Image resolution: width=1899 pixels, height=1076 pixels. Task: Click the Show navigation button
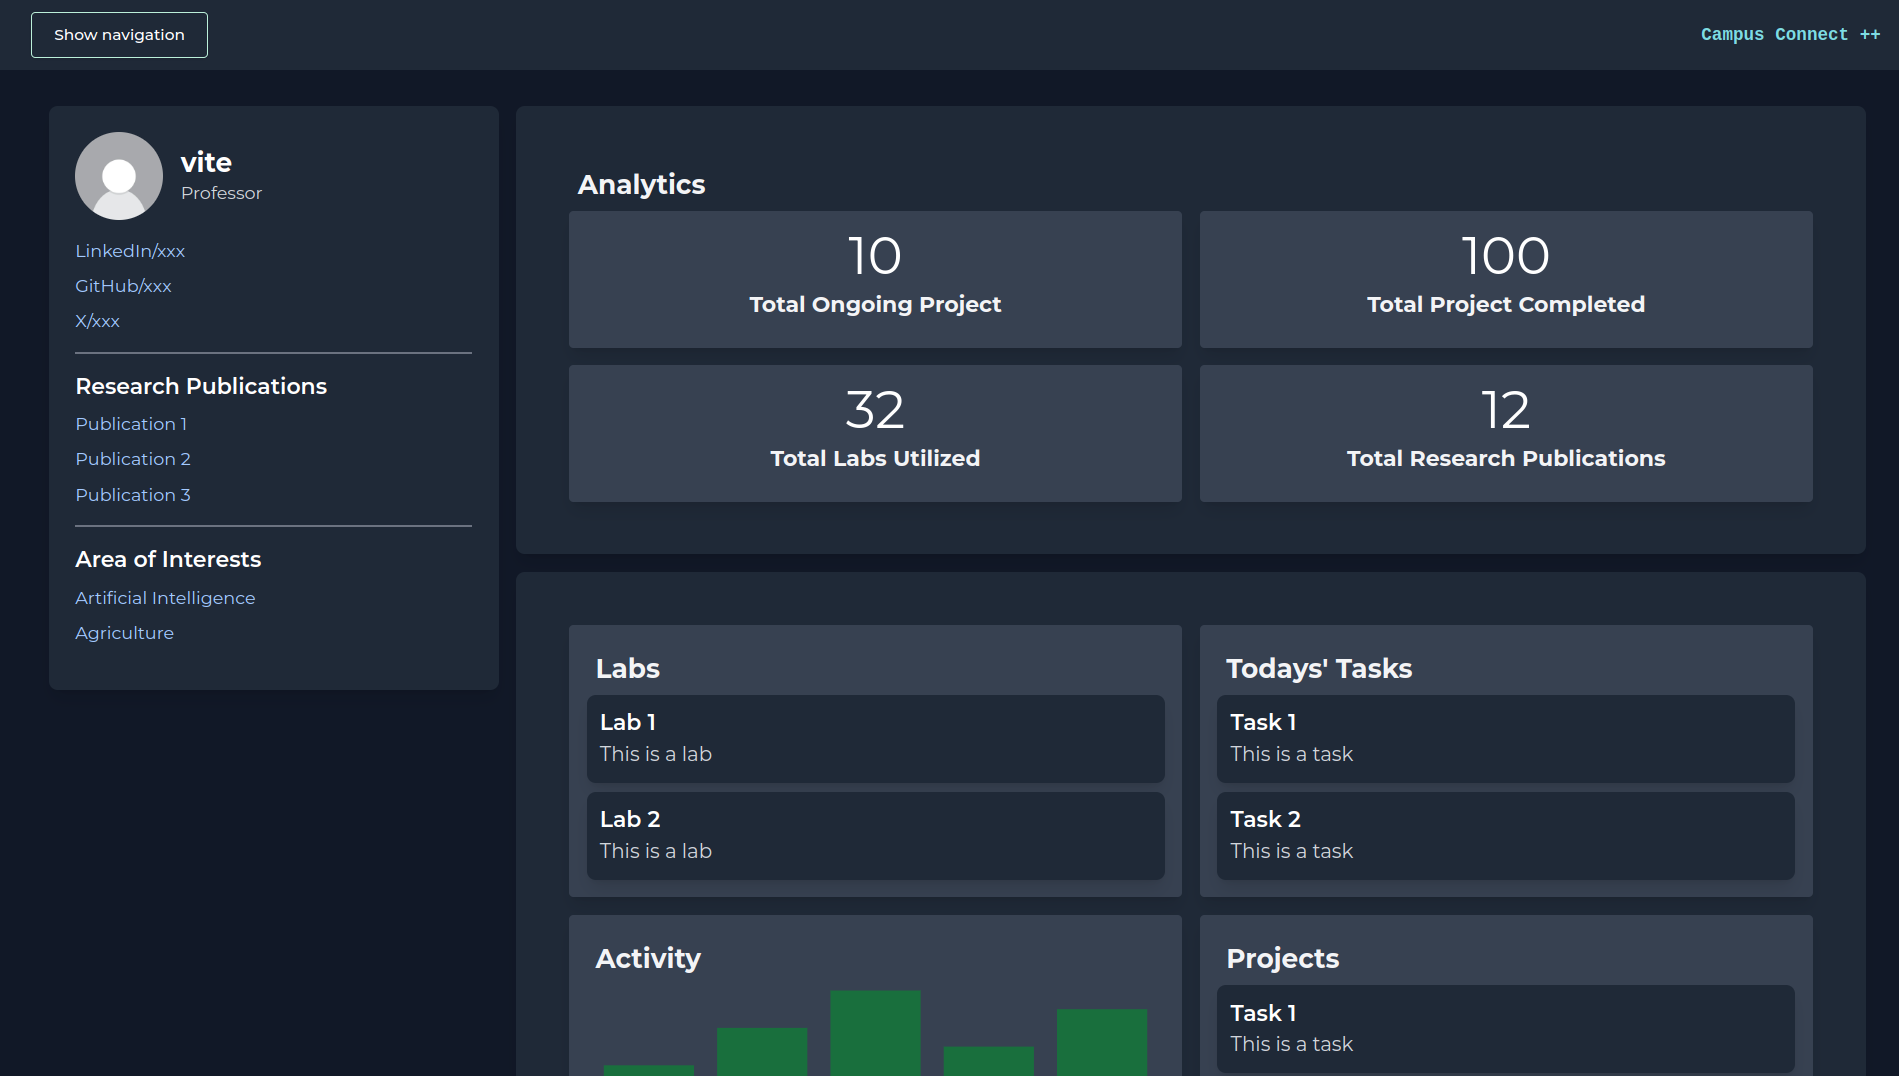(x=119, y=35)
